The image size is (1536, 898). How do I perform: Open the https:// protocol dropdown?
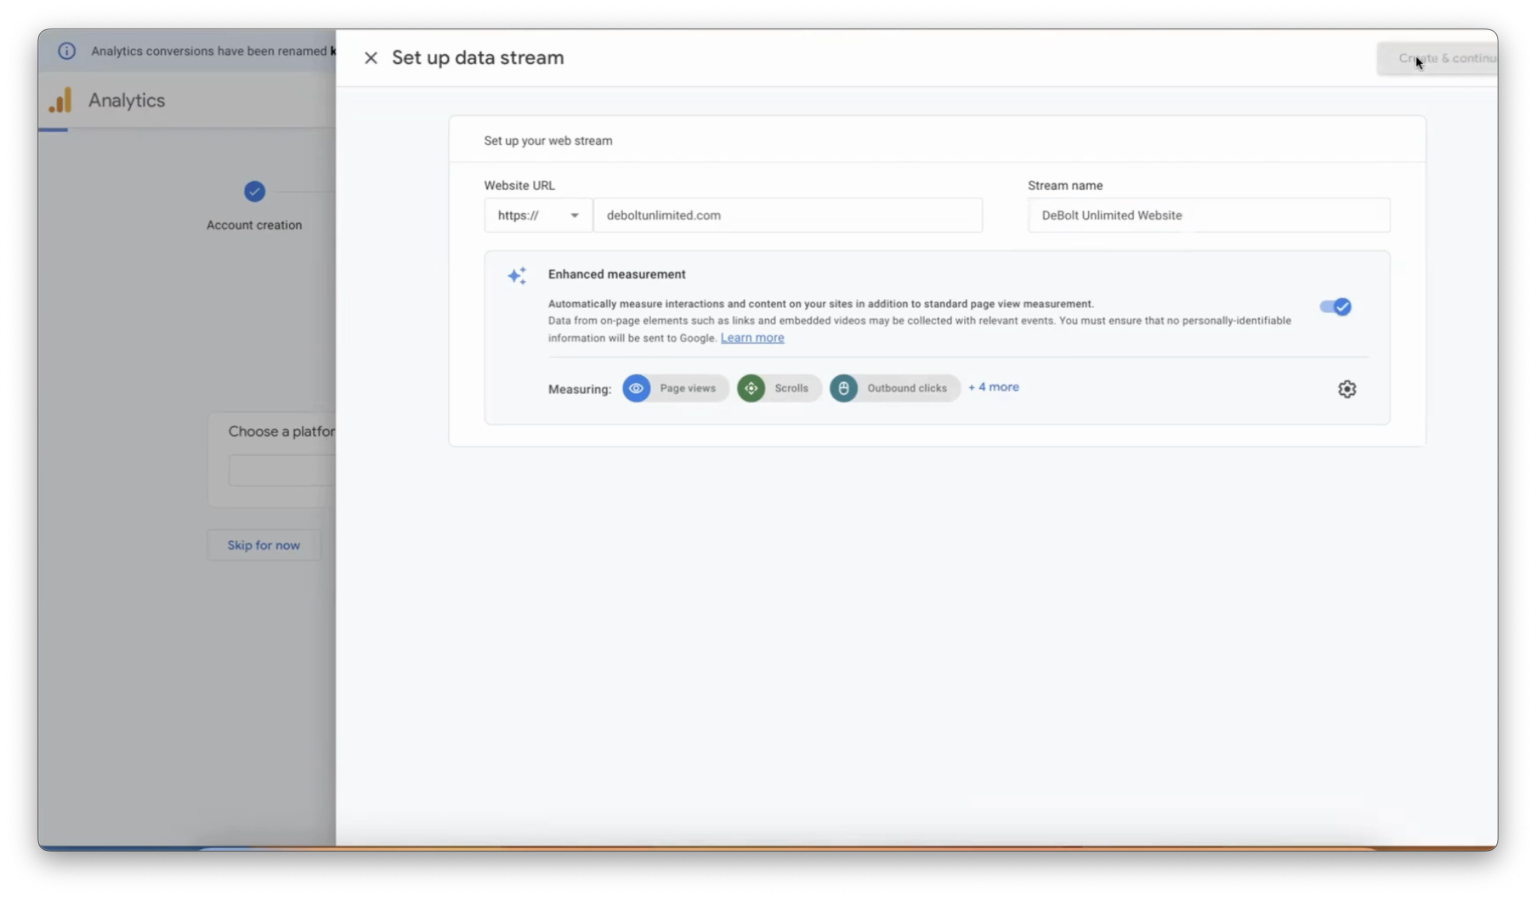pos(537,215)
